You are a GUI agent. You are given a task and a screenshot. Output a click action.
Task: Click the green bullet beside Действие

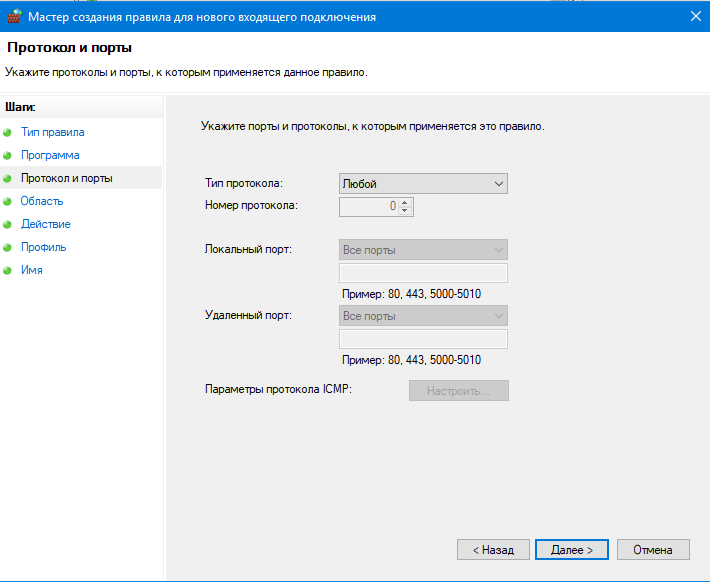(8, 225)
